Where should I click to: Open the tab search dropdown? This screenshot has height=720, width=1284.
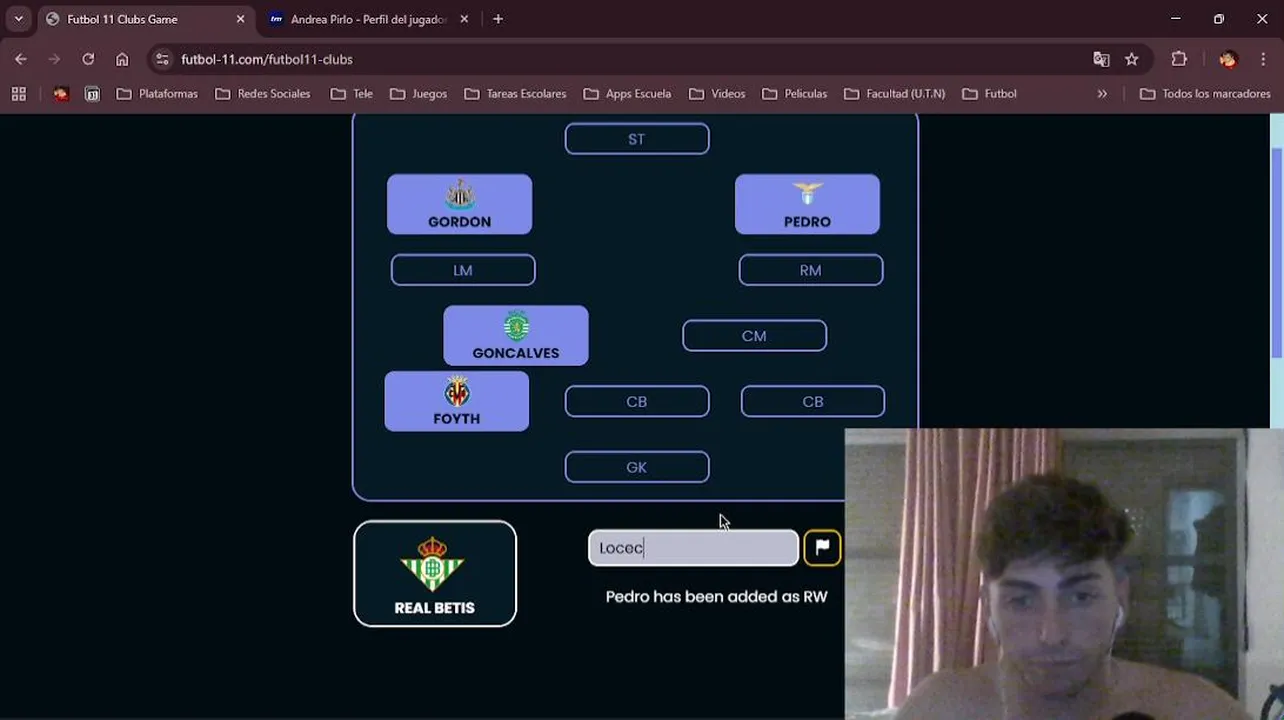pyautogui.click(x=18, y=19)
